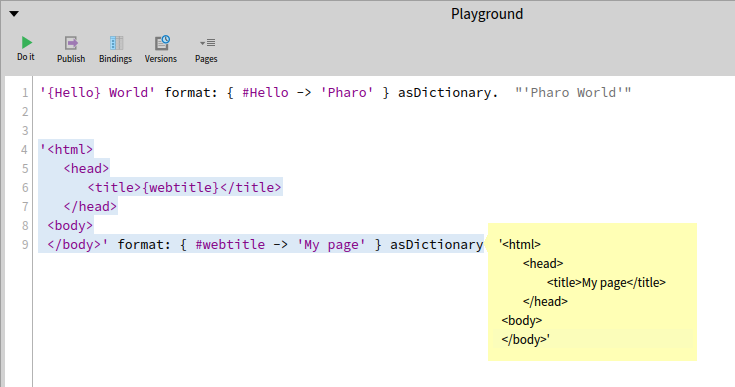Click <body> on editor line 8
The image size is (735, 387).
(70, 226)
